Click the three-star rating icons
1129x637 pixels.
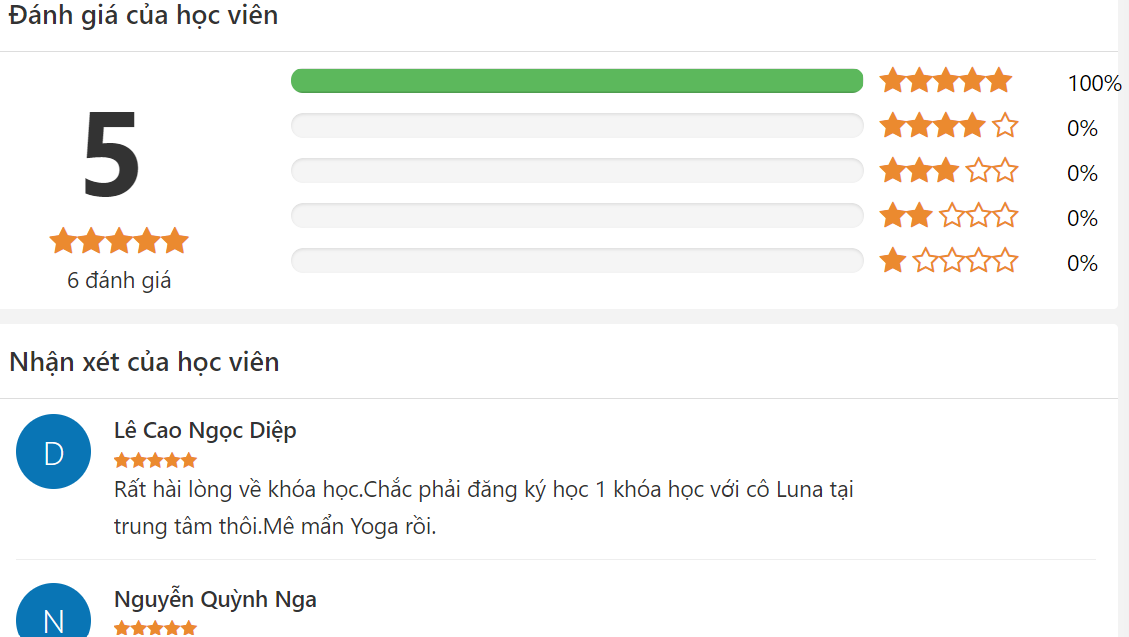[946, 170]
